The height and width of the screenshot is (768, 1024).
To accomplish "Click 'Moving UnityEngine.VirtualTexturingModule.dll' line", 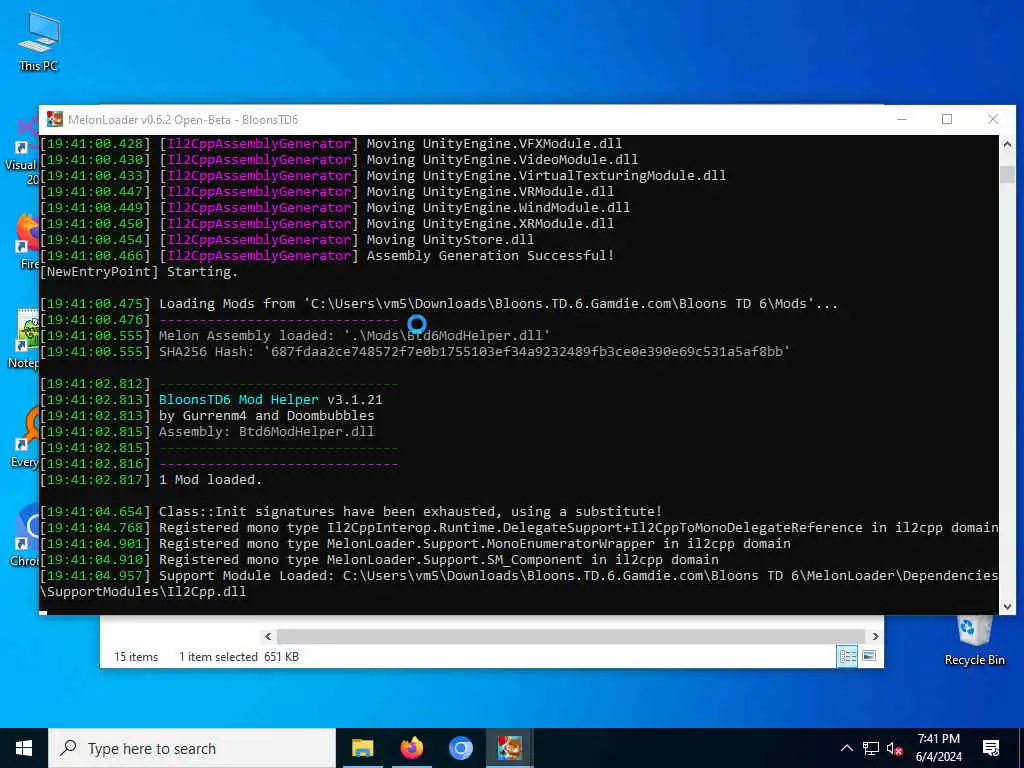I will [x=546, y=176].
